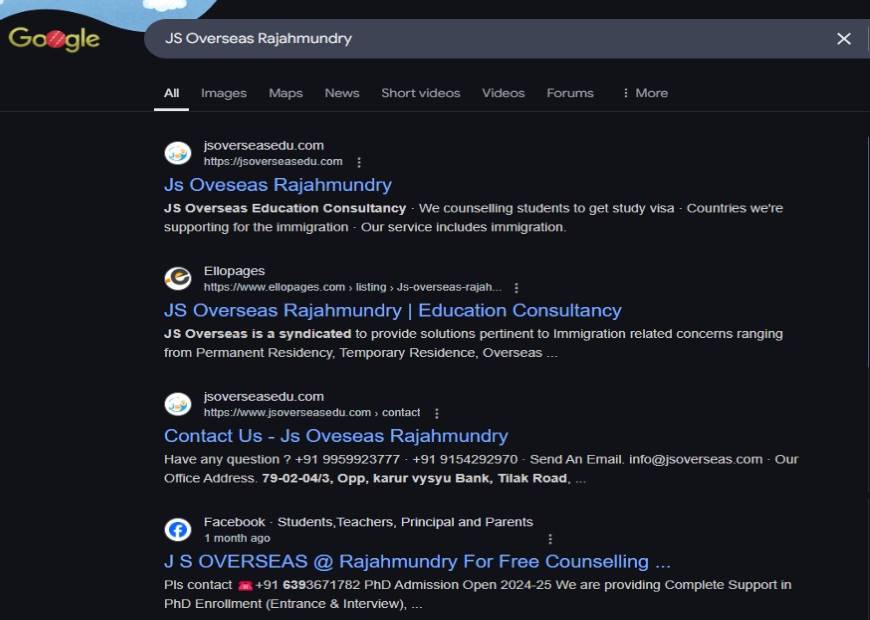This screenshot has width=870, height=620.
Task: Click the Ellopages site name
Action: (x=234, y=271)
